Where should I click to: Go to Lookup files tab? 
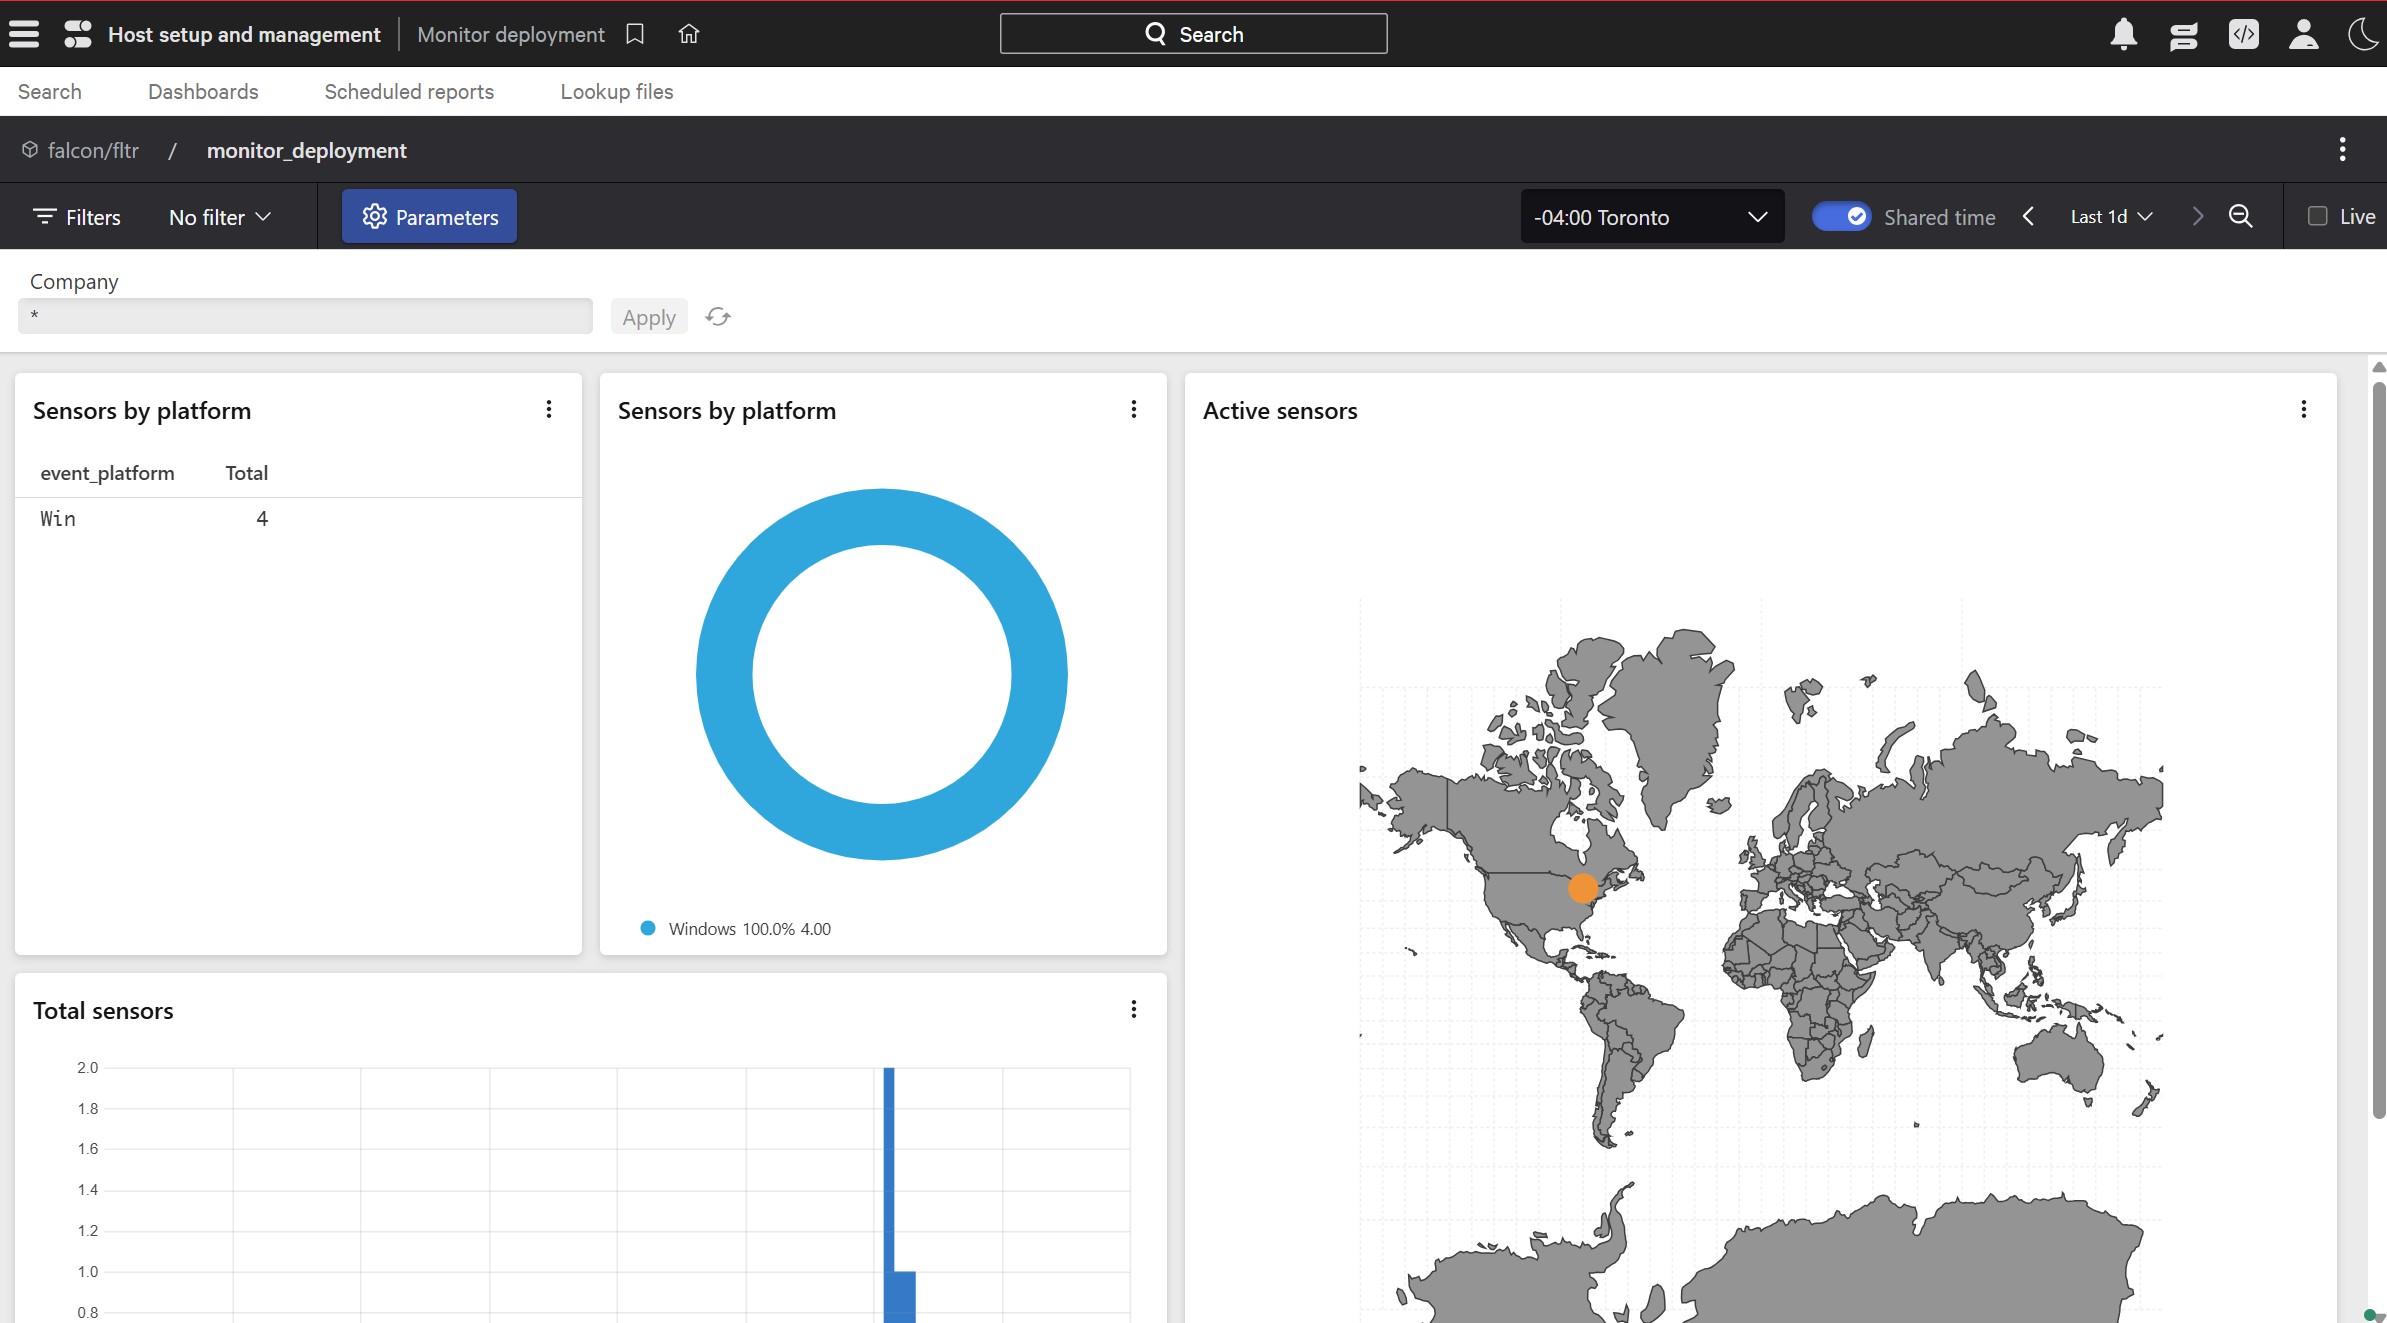coord(617,91)
